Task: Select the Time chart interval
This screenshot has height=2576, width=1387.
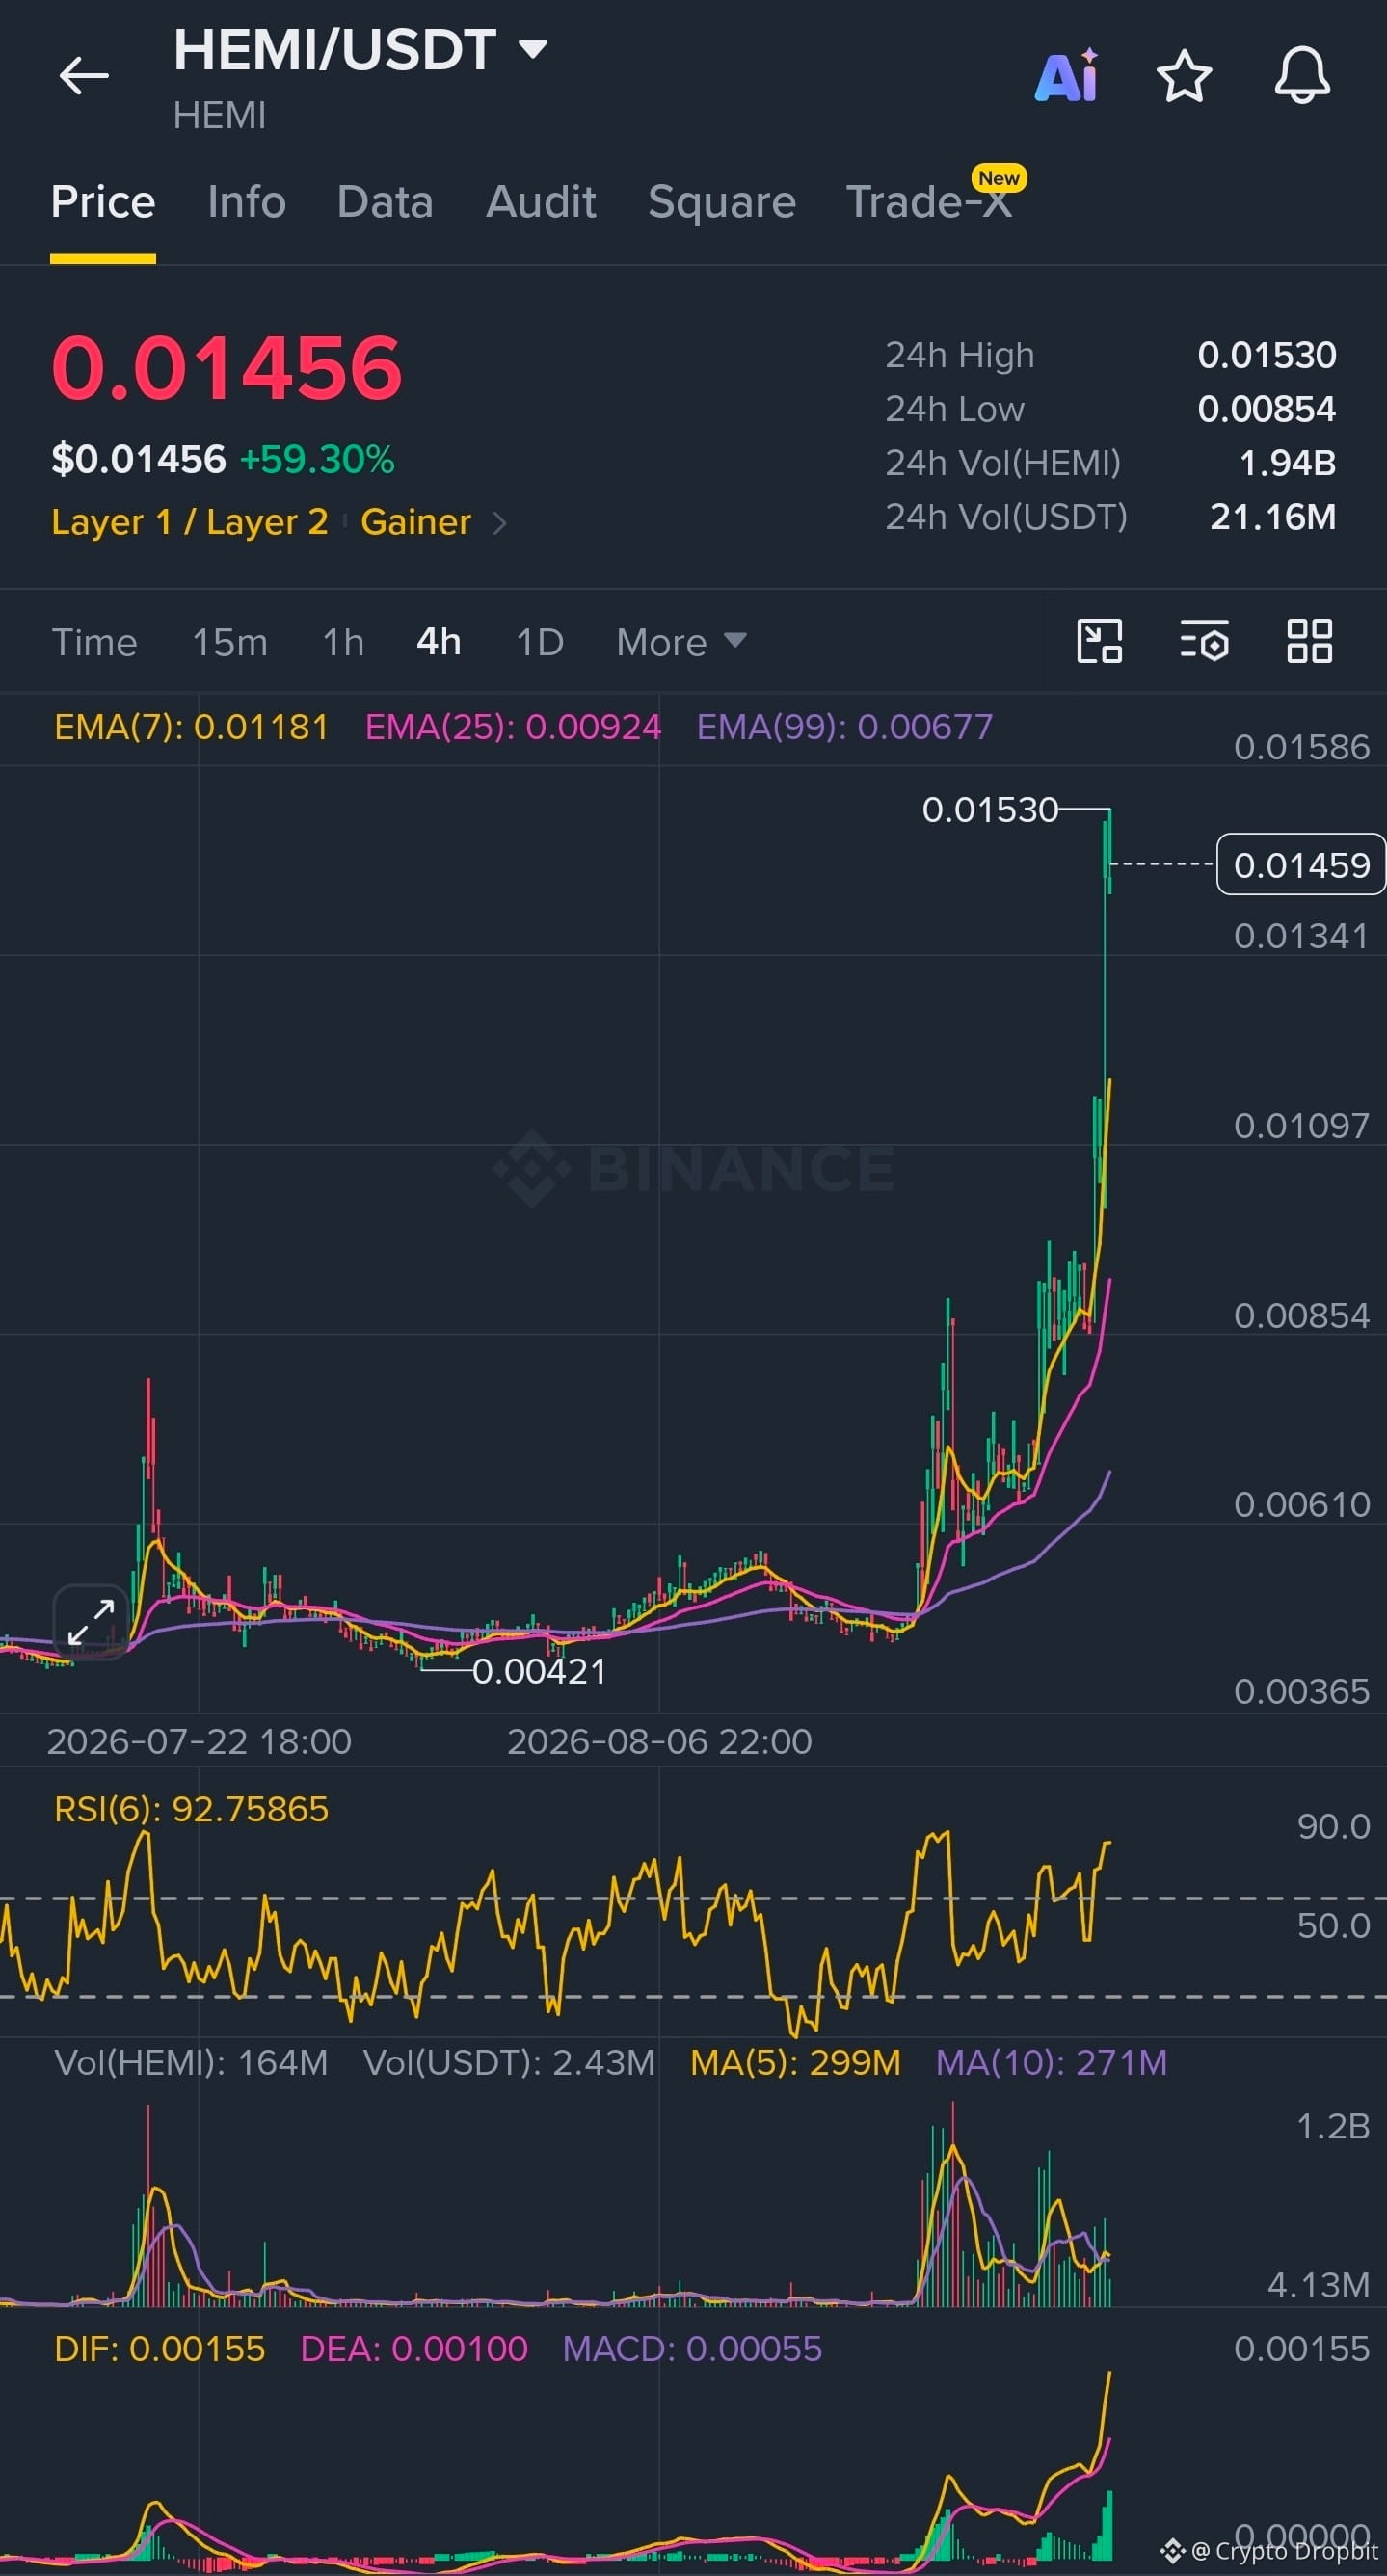Action: (94, 642)
